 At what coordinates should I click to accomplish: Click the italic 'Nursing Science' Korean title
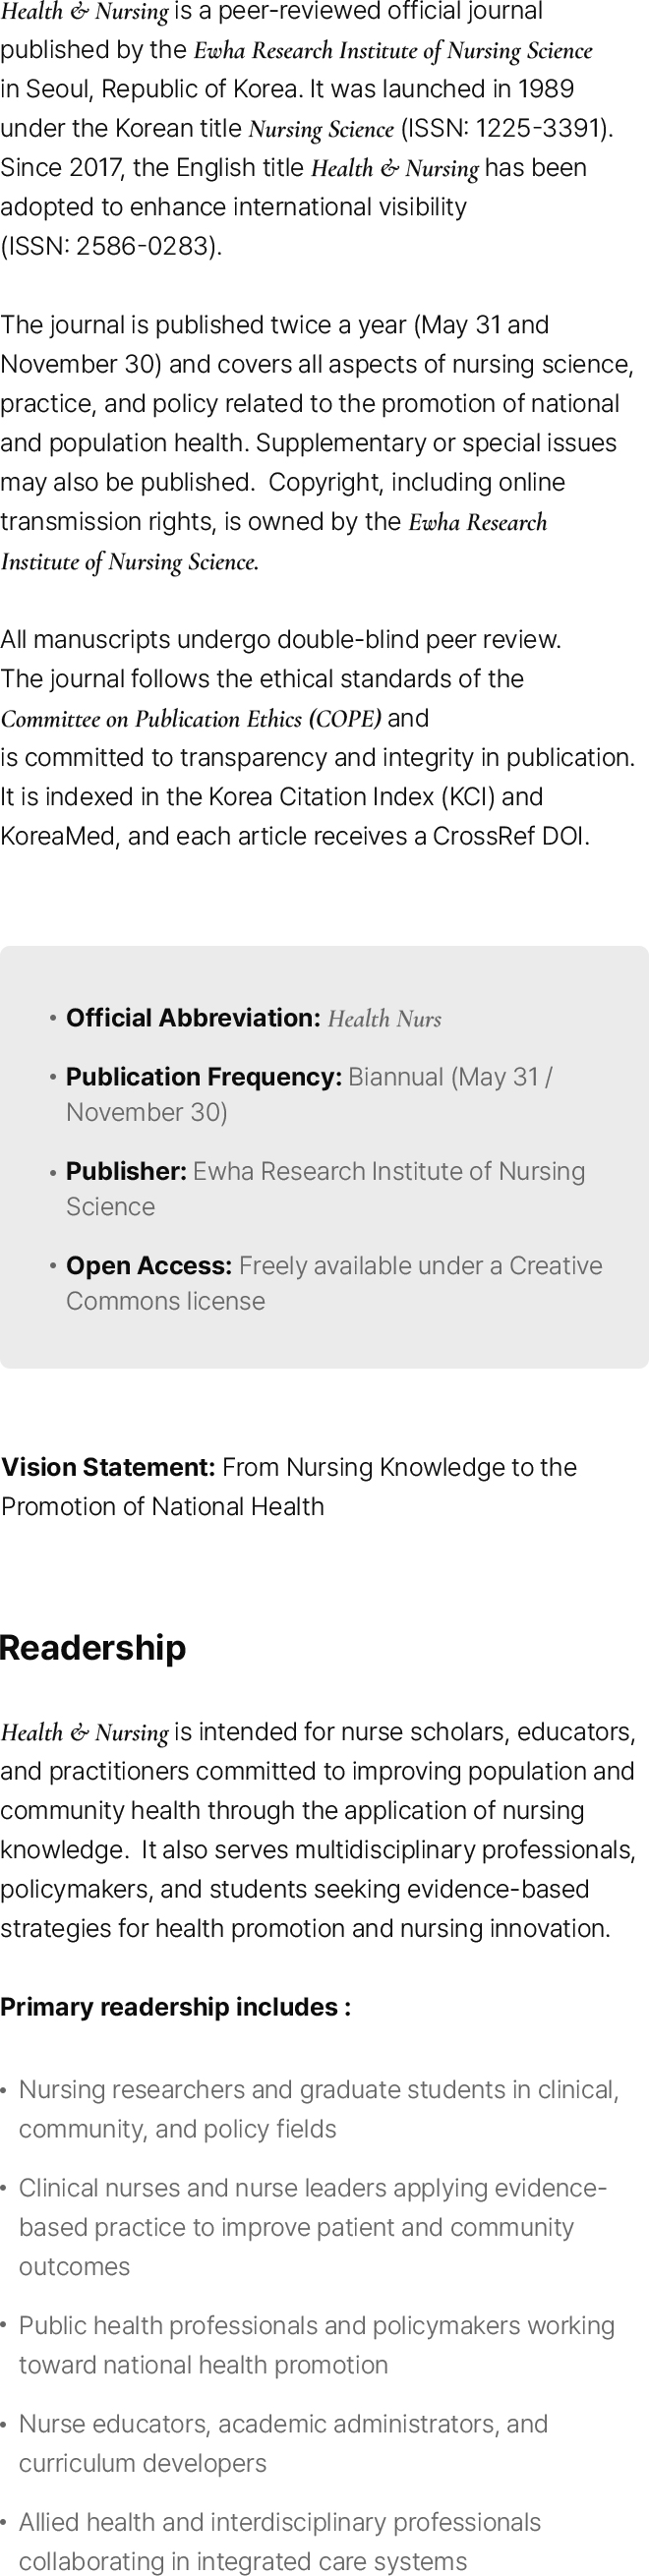321,129
